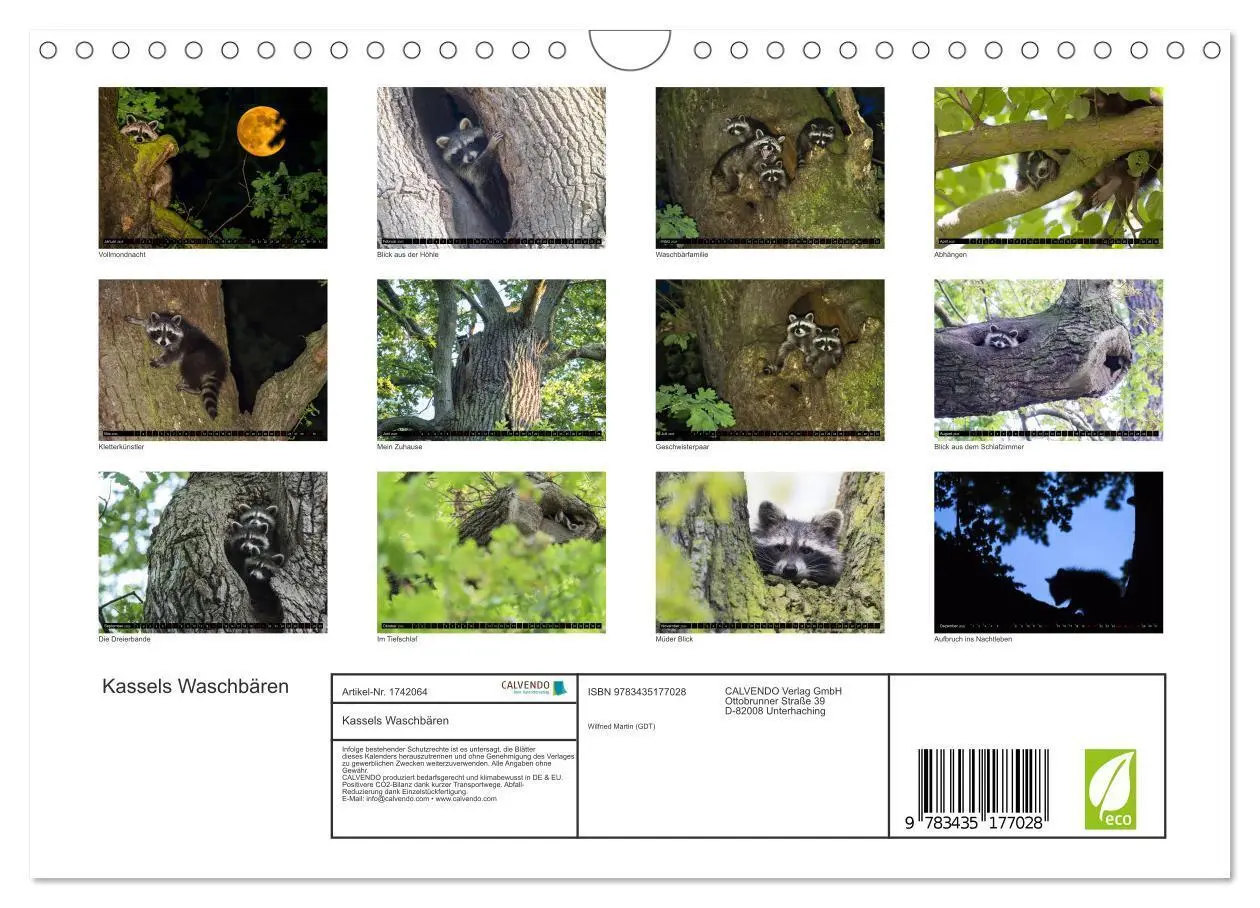Open the Waschbärfamilie photo
The image size is (1260, 908).
pyautogui.click(x=770, y=167)
